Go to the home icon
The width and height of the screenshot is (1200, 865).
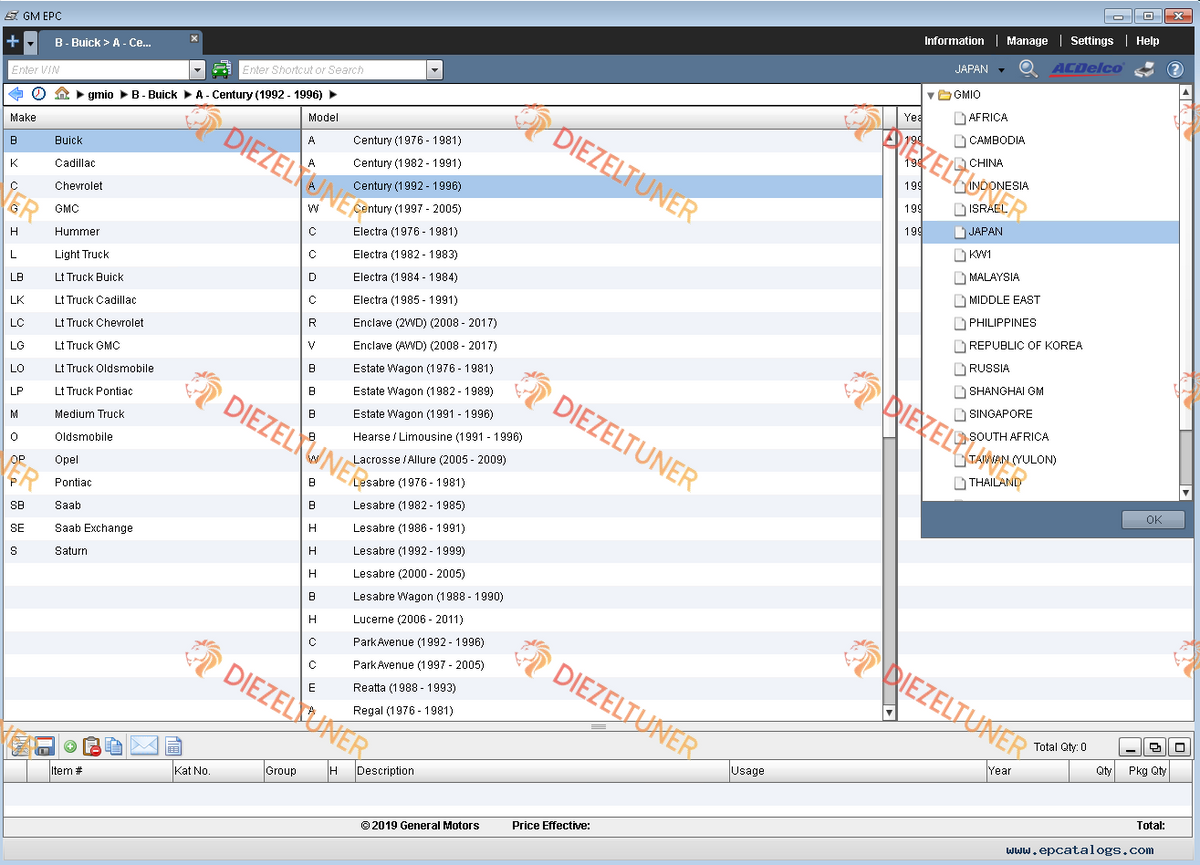click(62, 94)
